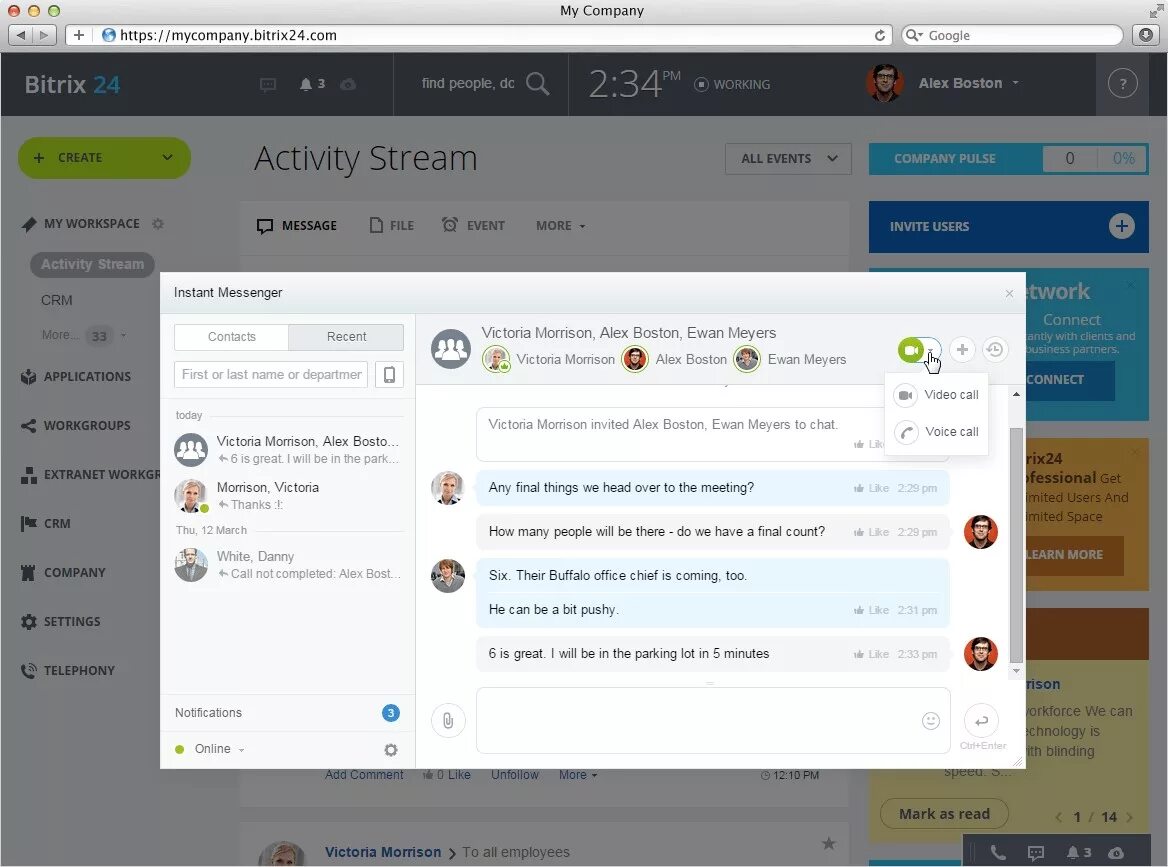This screenshot has width=1168, height=867.
Task: Expand the CREATE dropdown chevron
Action: point(168,158)
